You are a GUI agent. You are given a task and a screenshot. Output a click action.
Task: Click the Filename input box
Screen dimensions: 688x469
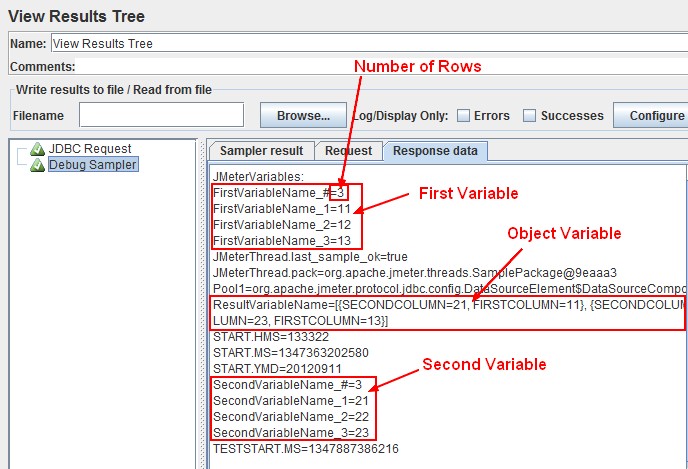176,116
